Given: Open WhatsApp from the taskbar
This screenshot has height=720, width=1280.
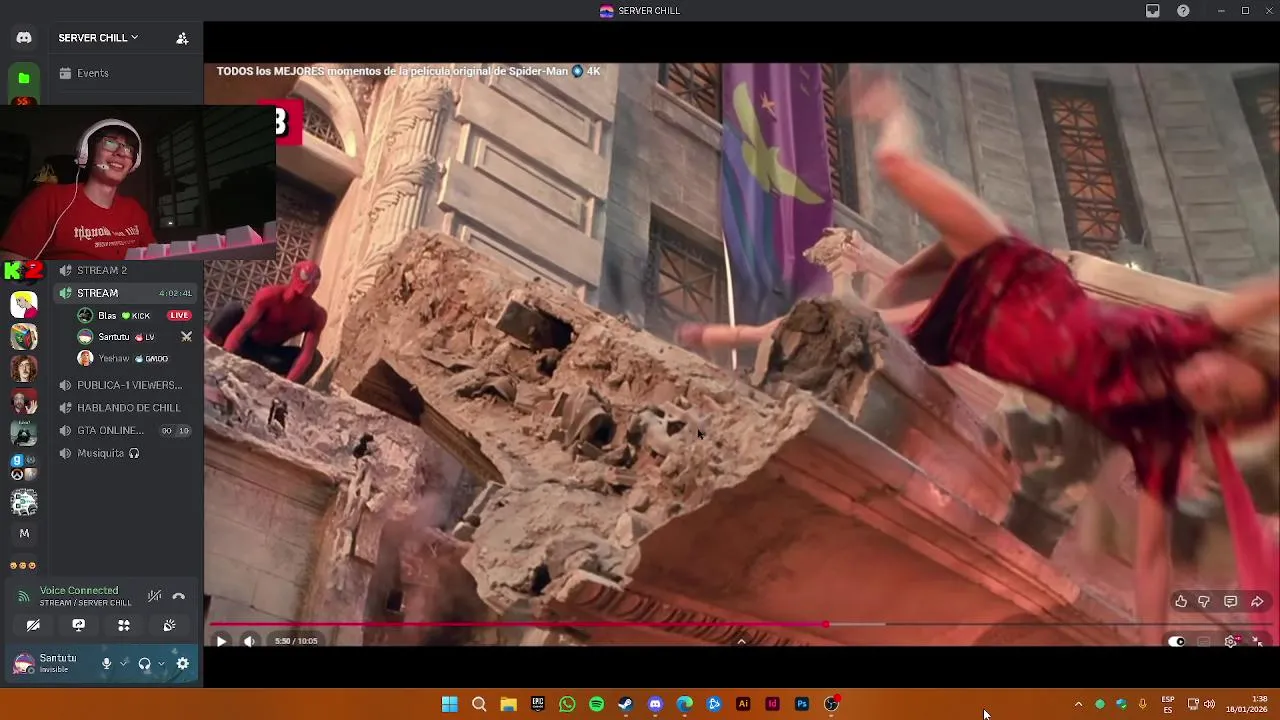Looking at the screenshot, I should pyautogui.click(x=567, y=704).
